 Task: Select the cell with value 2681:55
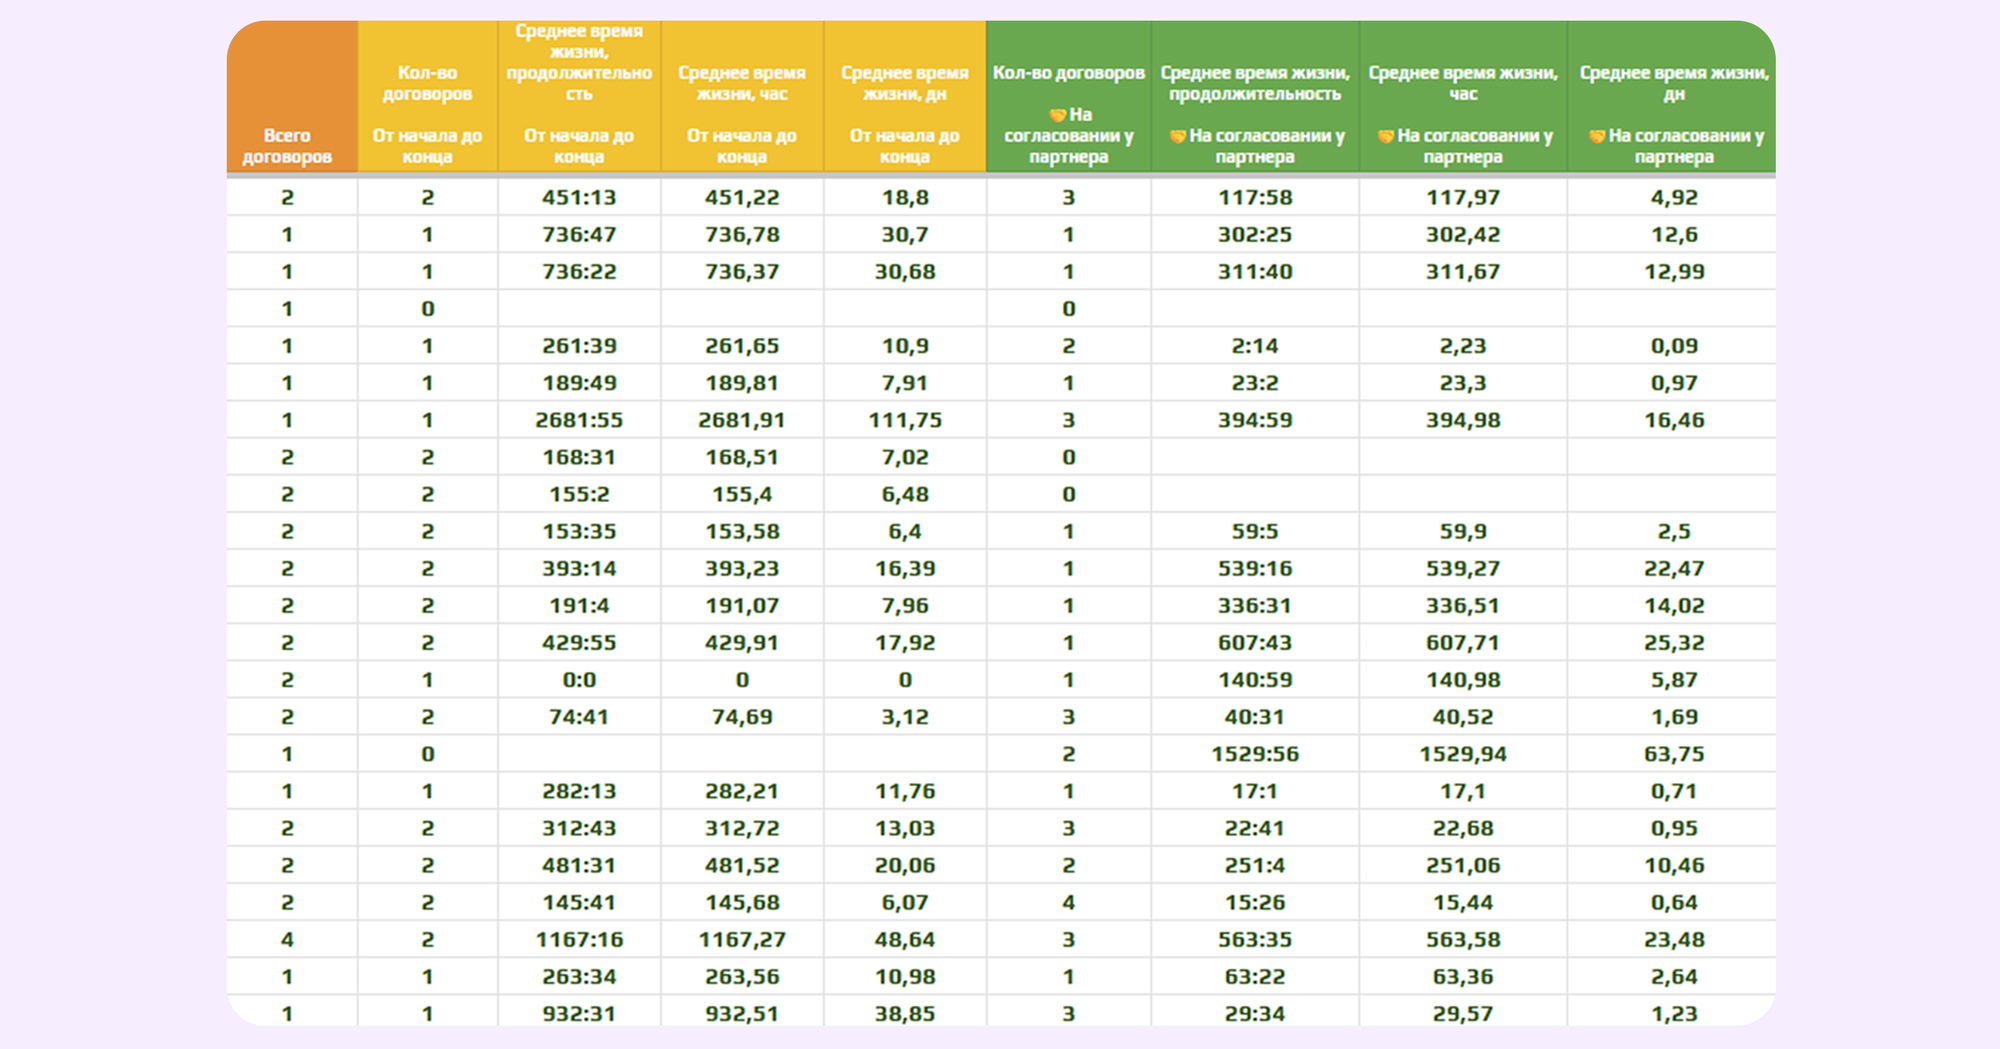coord(578,420)
